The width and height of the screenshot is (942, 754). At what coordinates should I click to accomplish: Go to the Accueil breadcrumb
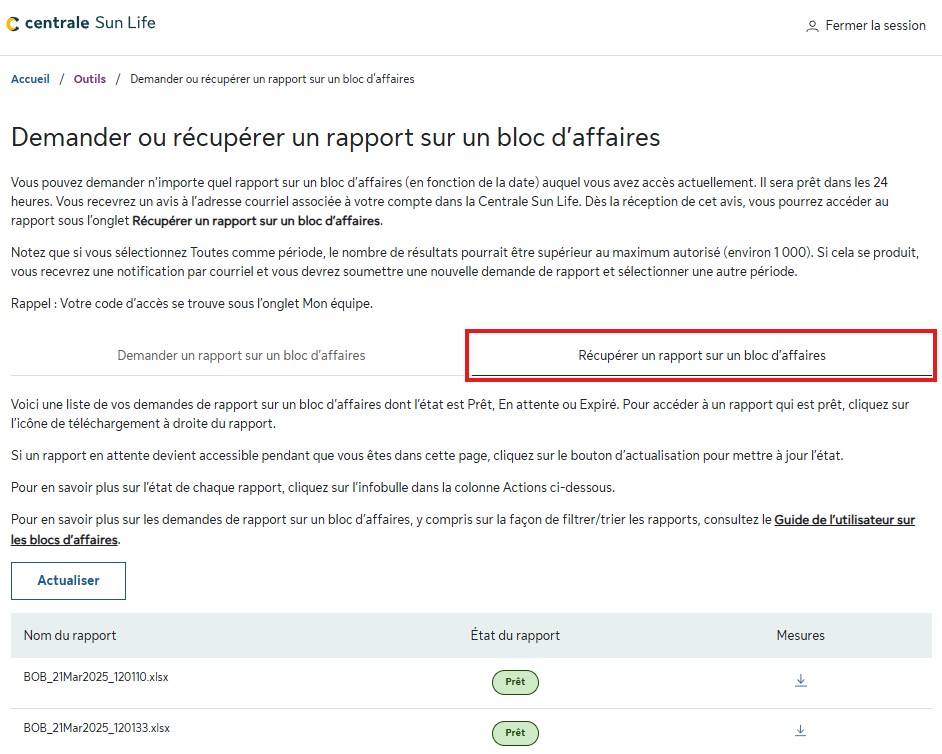tap(30, 79)
